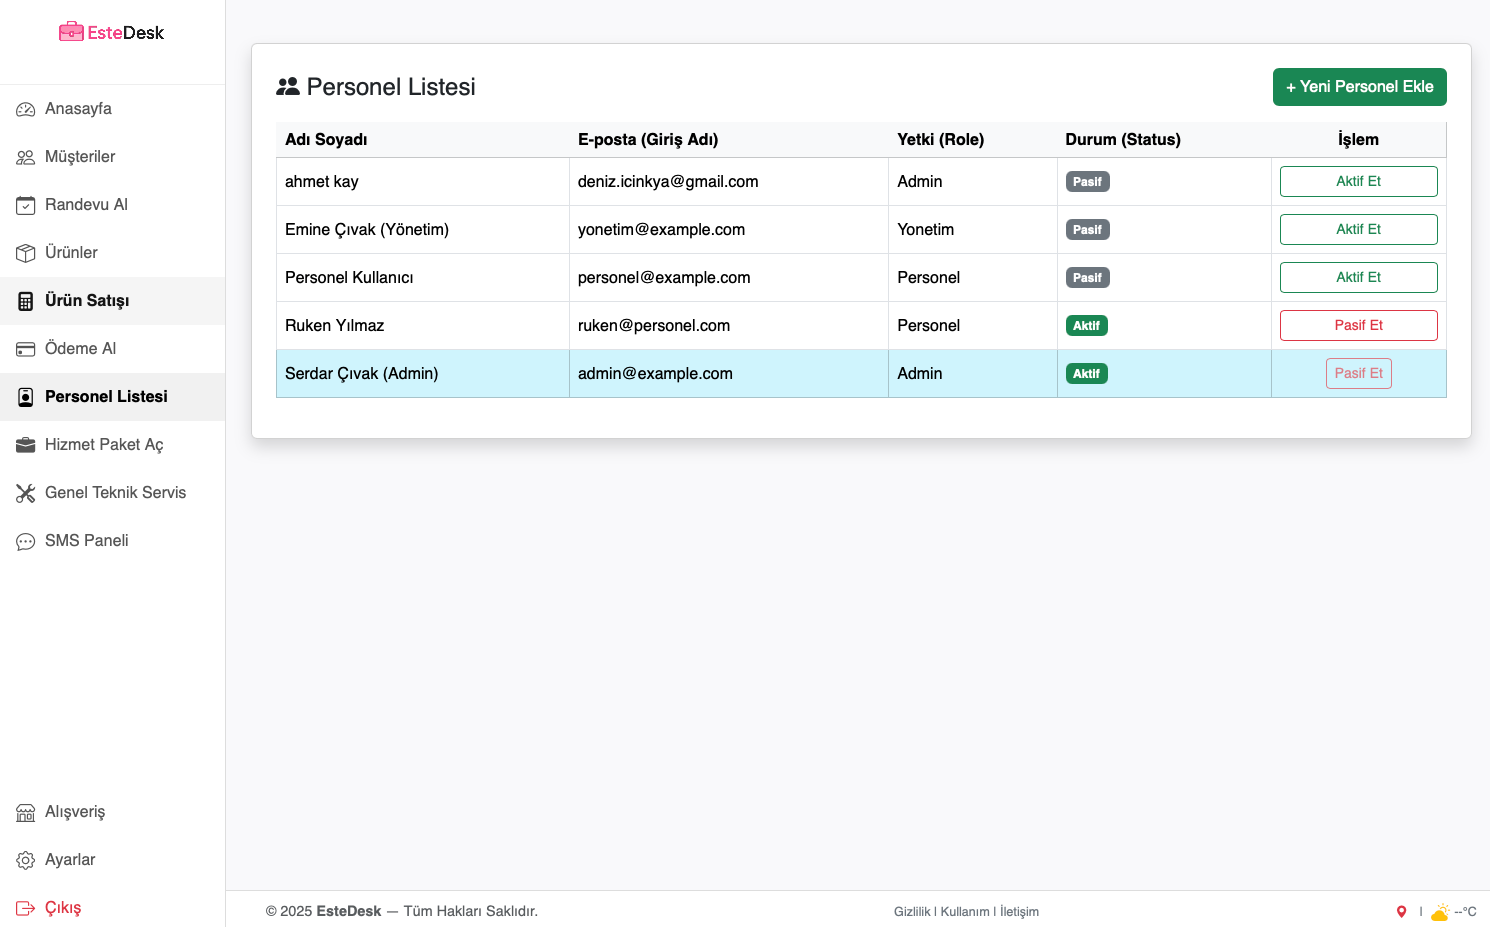Screen dimensions: 1490x927
Task: Click the Ayarlar gear icon
Action: click(26, 860)
